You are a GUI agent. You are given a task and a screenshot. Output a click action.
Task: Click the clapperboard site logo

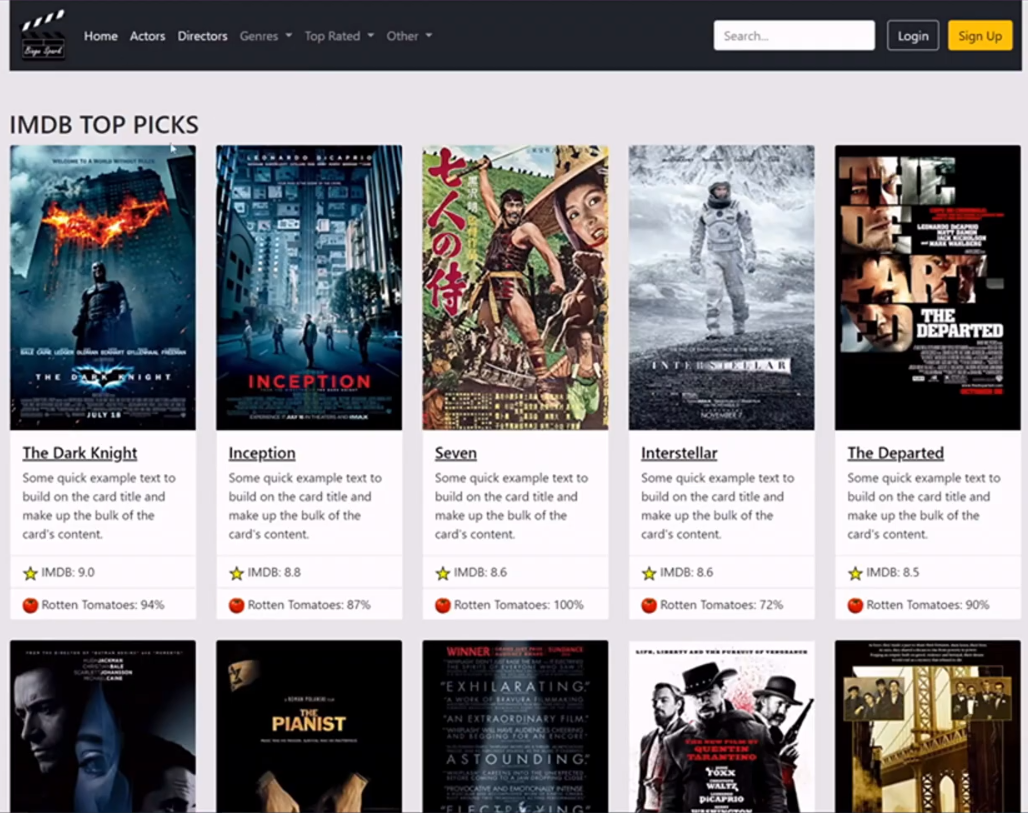(43, 35)
